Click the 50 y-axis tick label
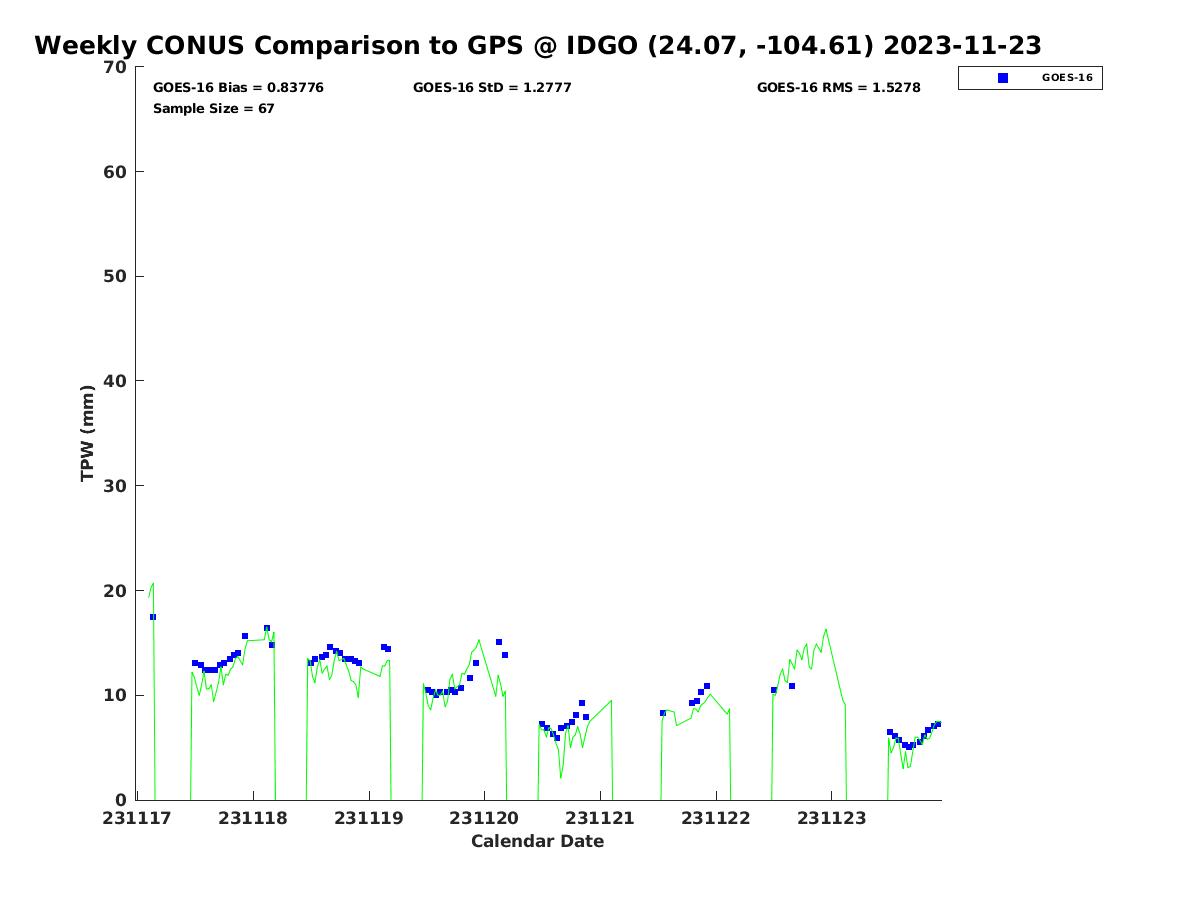 (116, 276)
